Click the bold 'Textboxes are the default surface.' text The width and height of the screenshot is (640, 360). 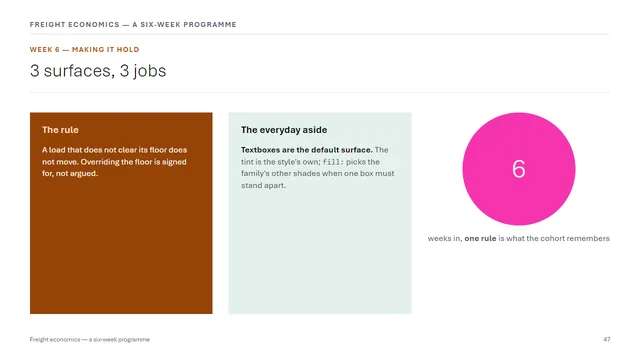[307, 150]
